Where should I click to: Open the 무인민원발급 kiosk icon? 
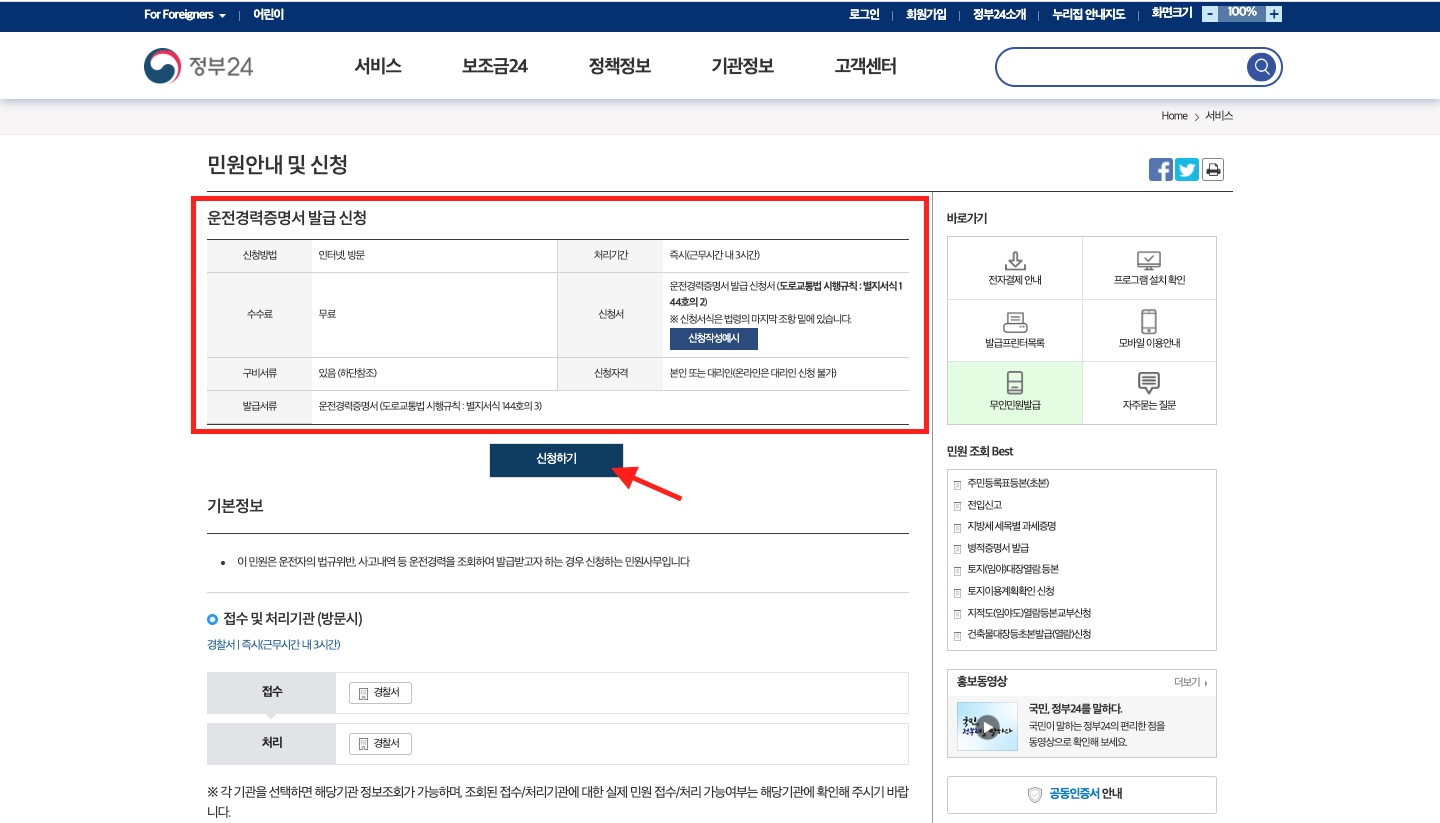1014,392
